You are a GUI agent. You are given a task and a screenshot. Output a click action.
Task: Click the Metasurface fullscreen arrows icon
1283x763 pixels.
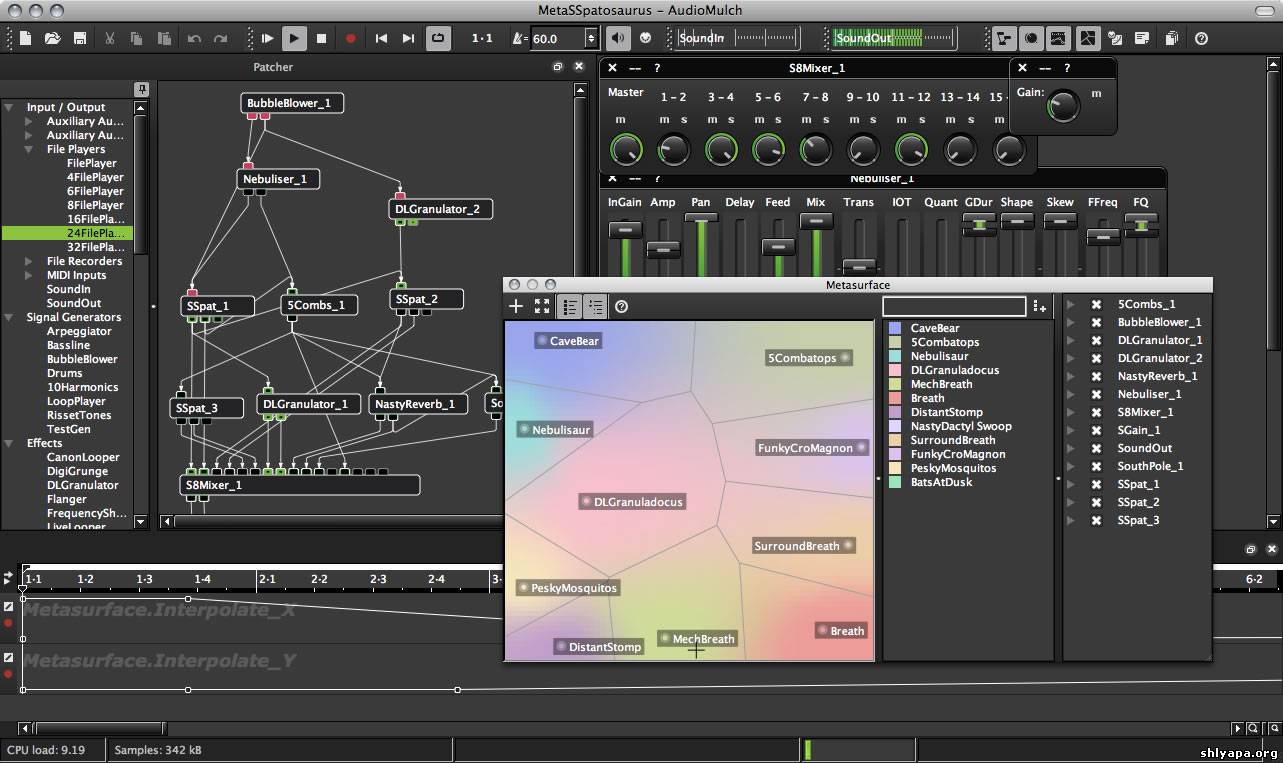[542, 306]
